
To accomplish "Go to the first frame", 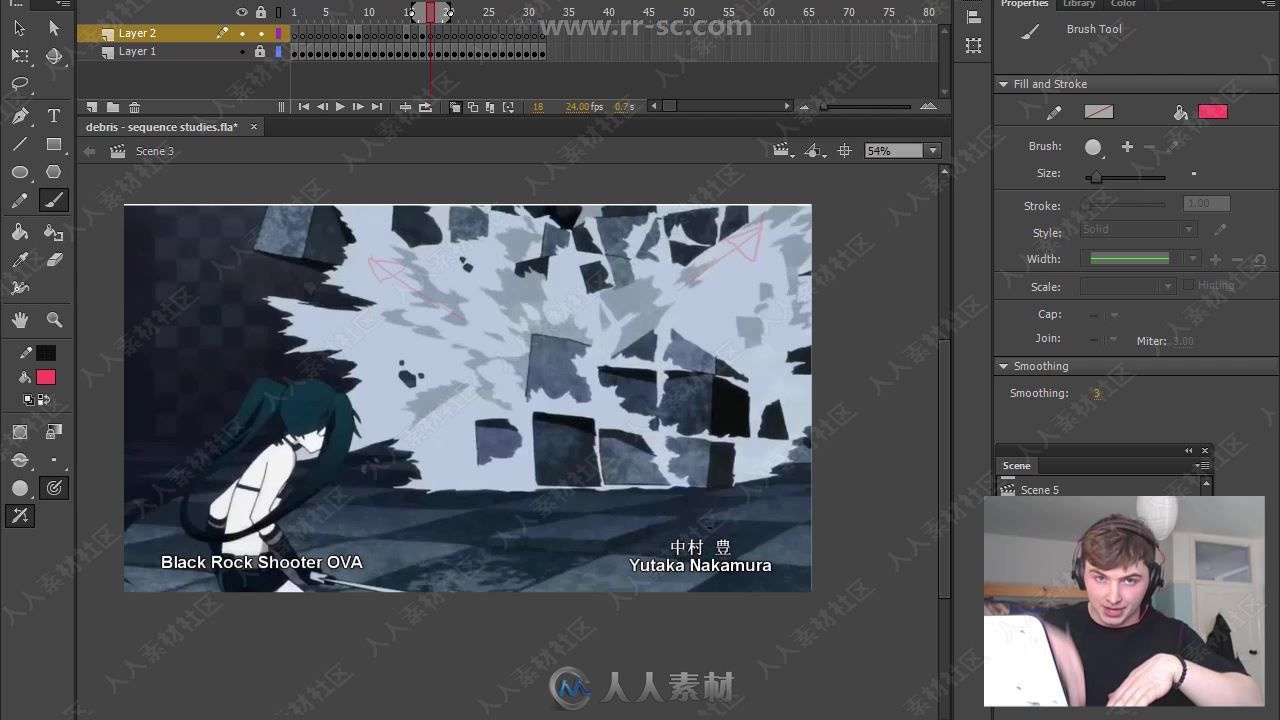I will pos(303,107).
